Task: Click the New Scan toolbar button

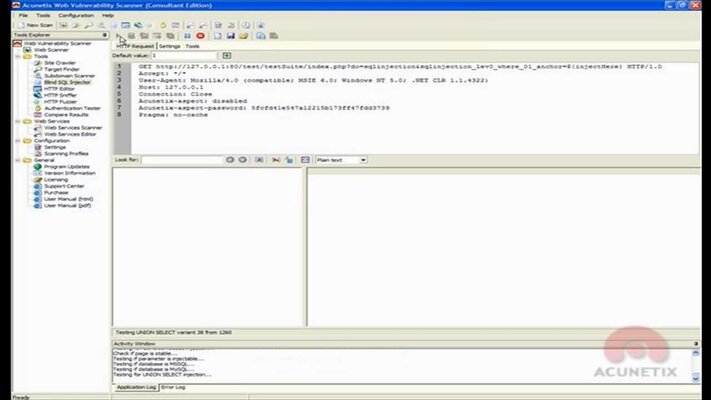Action: tap(35, 25)
